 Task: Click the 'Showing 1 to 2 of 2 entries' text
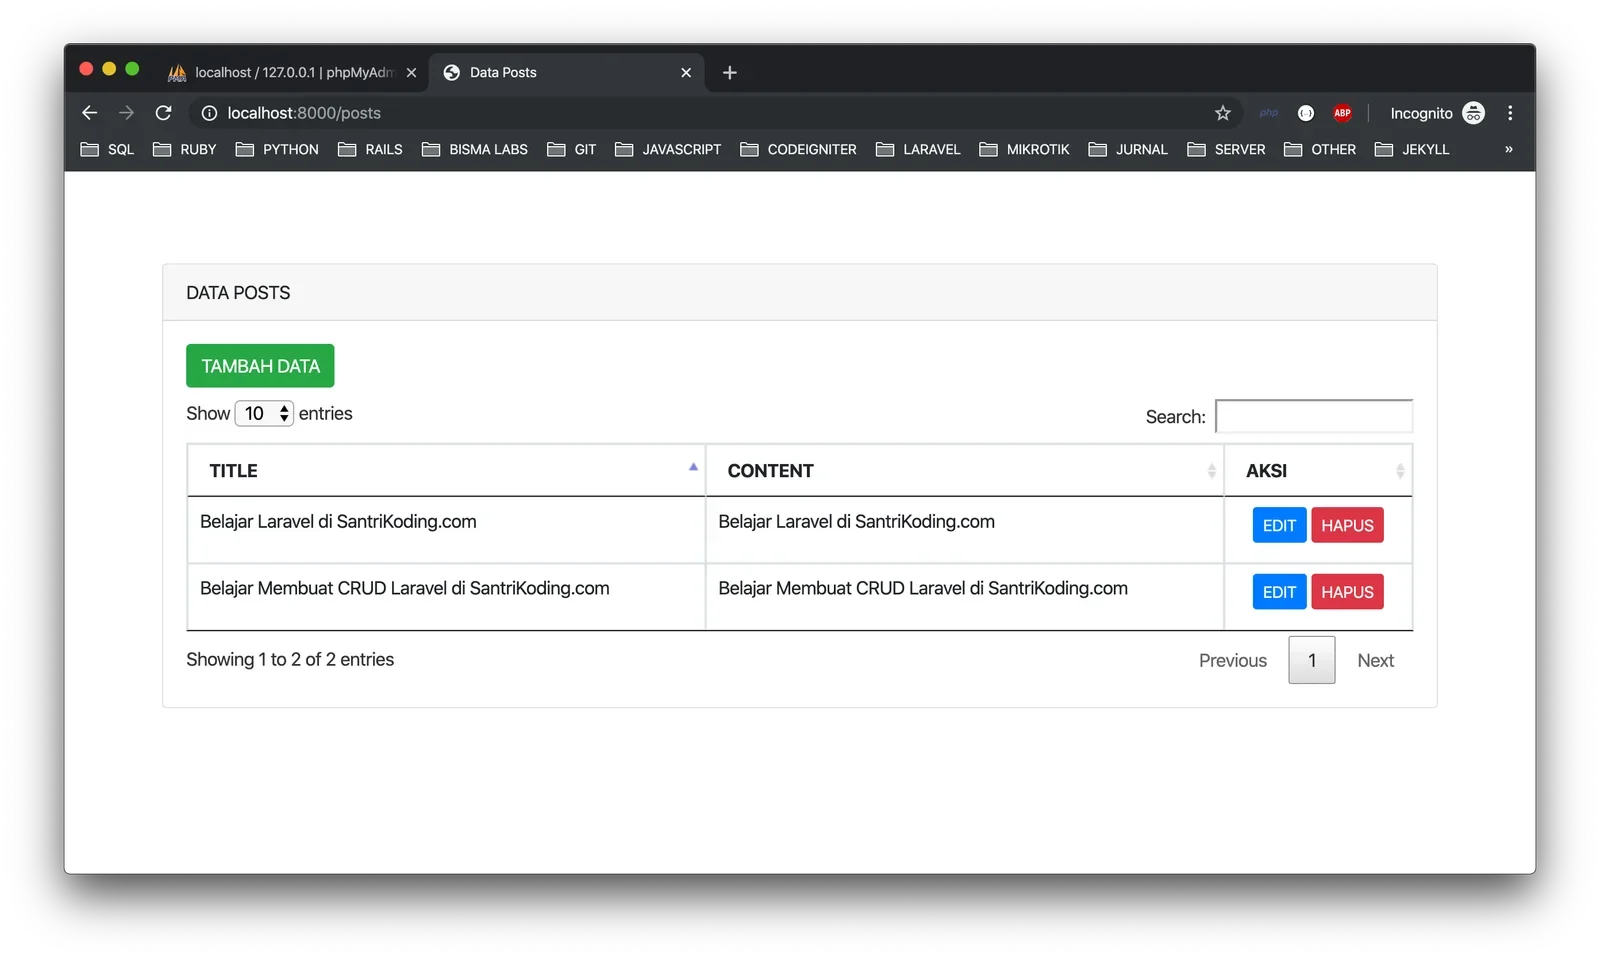tap(290, 659)
